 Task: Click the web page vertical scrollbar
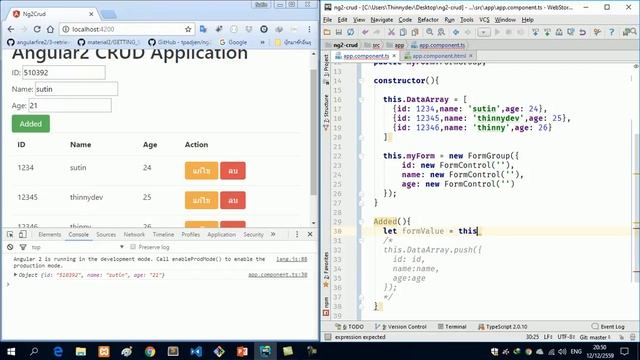tap(313, 133)
